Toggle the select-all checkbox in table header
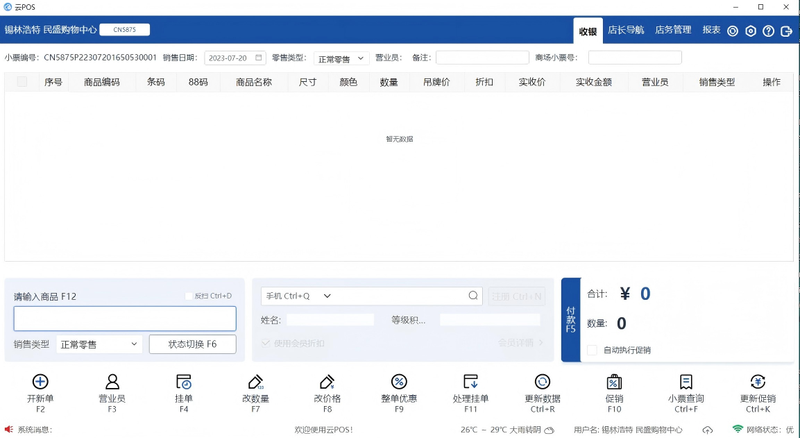This screenshot has height=438, width=800. click(x=22, y=82)
